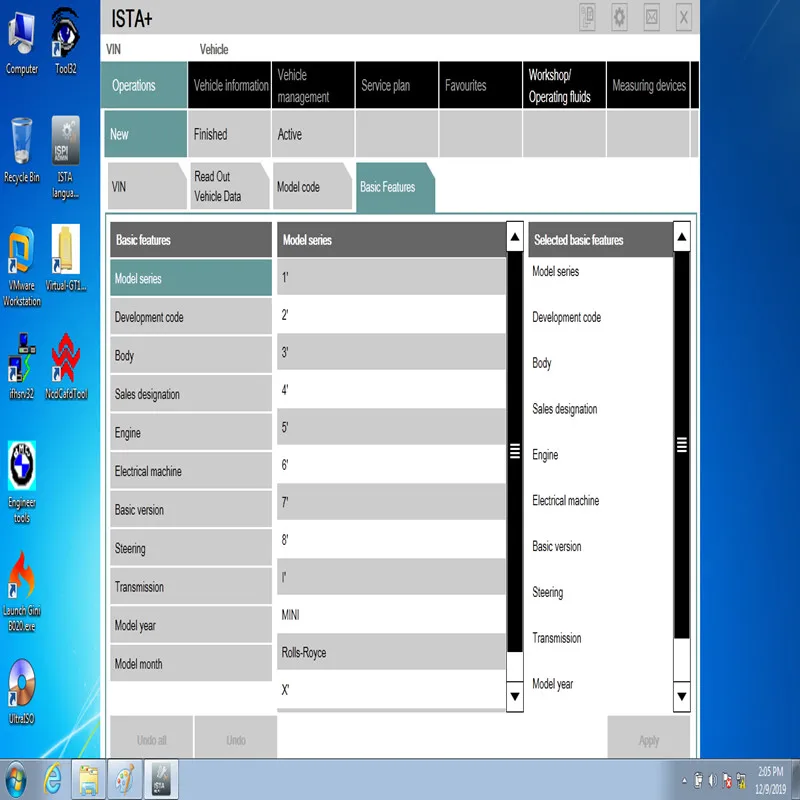This screenshot has width=800, height=800.
Task: Choose model series 5'
Action: coord(391,427)
